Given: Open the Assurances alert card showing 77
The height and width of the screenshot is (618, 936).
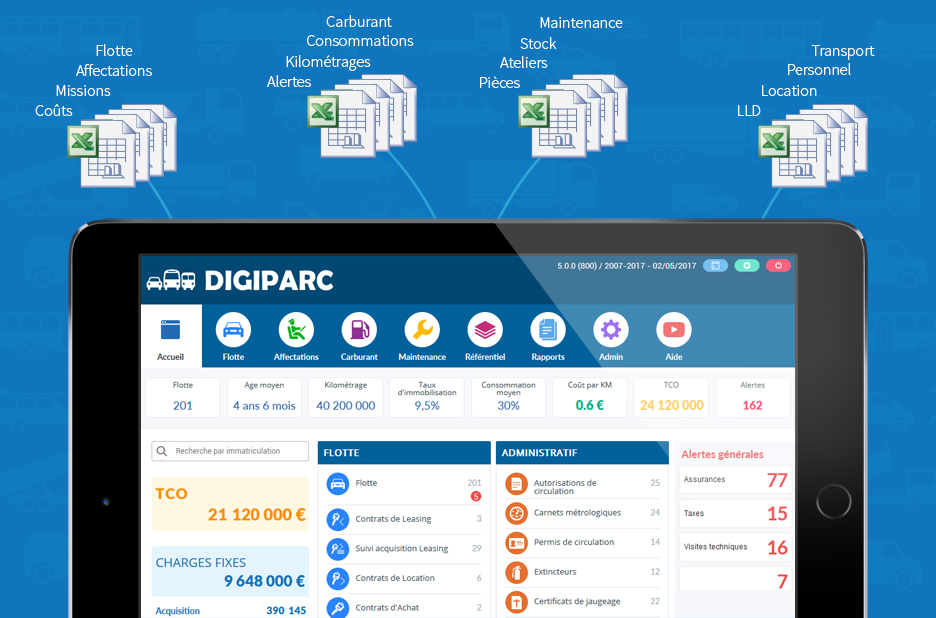Looking at the screenshot, I should click(x=735, y=479).
